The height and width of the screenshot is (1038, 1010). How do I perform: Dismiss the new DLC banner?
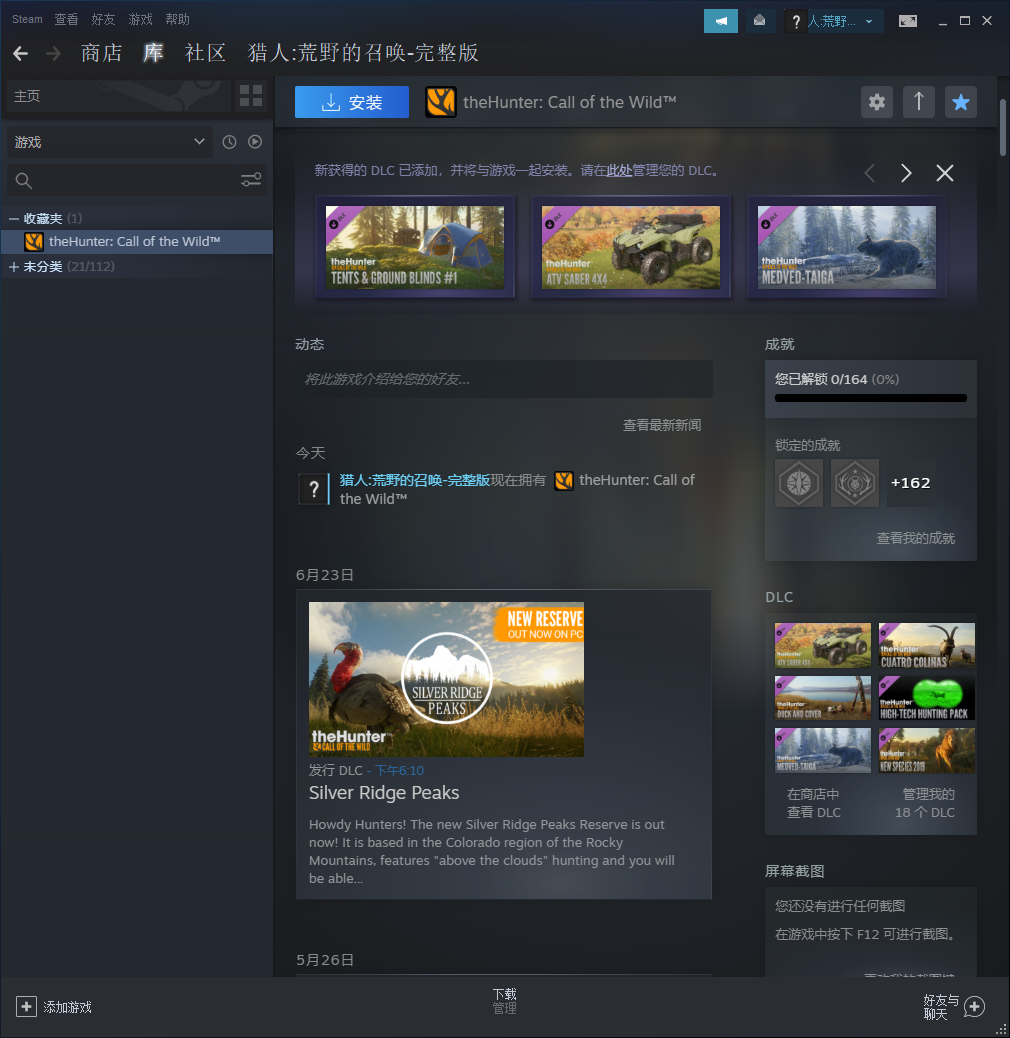click(x=945, y=173)
